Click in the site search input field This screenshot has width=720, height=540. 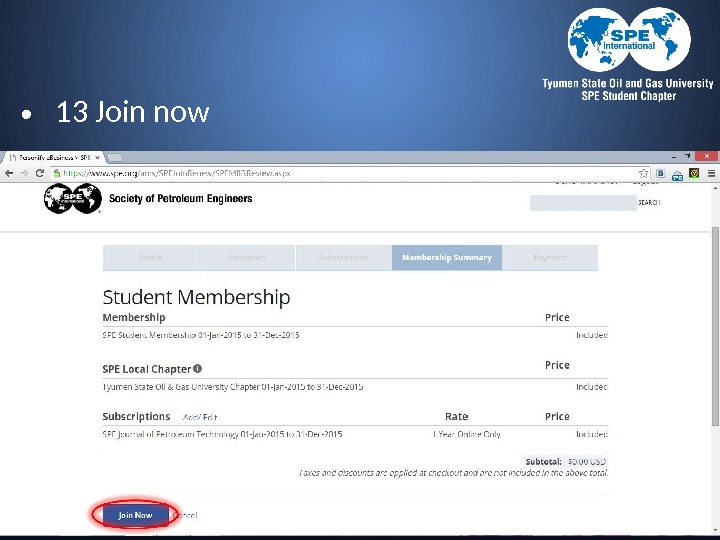point(583,202)
